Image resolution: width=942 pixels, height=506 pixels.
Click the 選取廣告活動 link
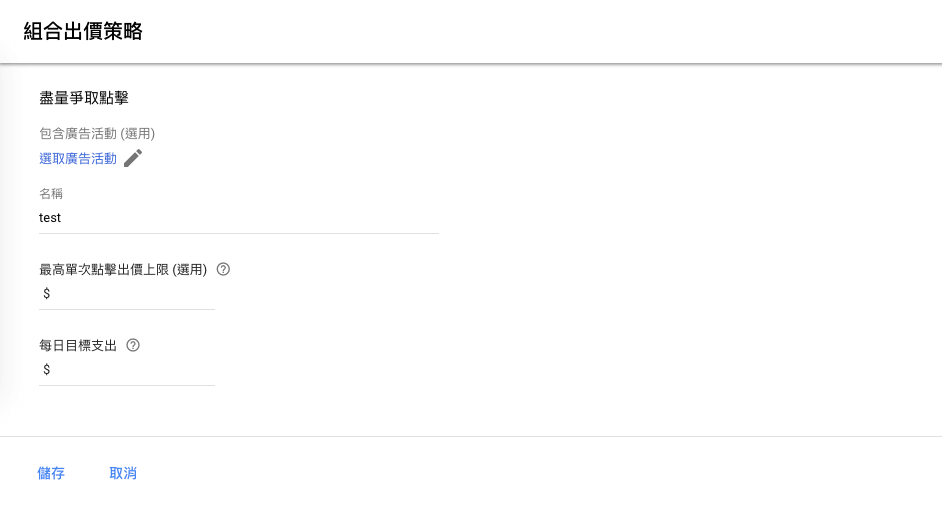click(x=78, y=159)
